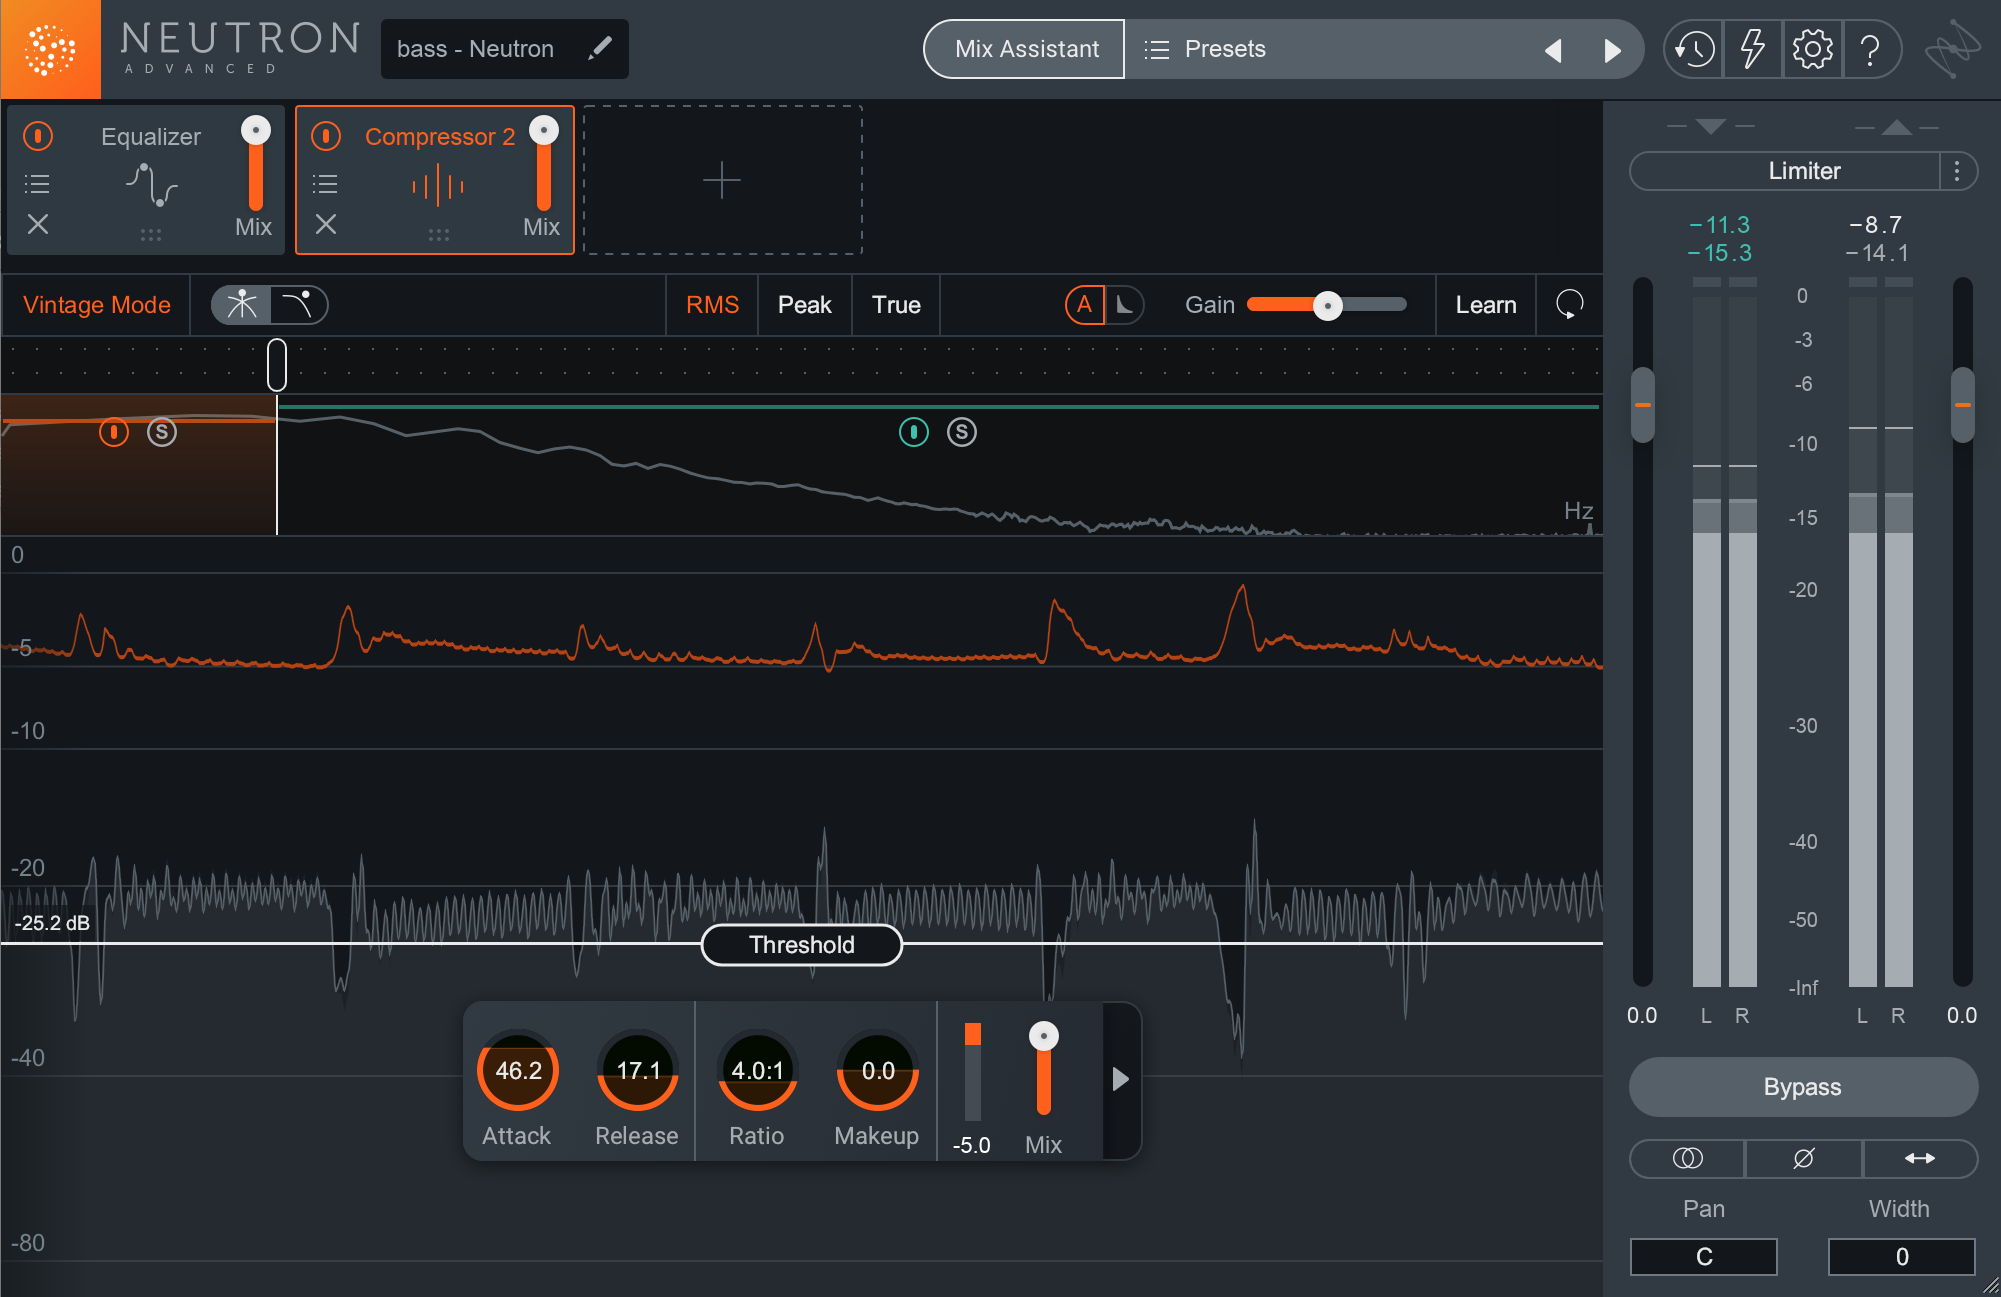Grab the Compressor 2 module reorder dots handle
This screenshot has width=2001, height=1297.
click(439, 235)
